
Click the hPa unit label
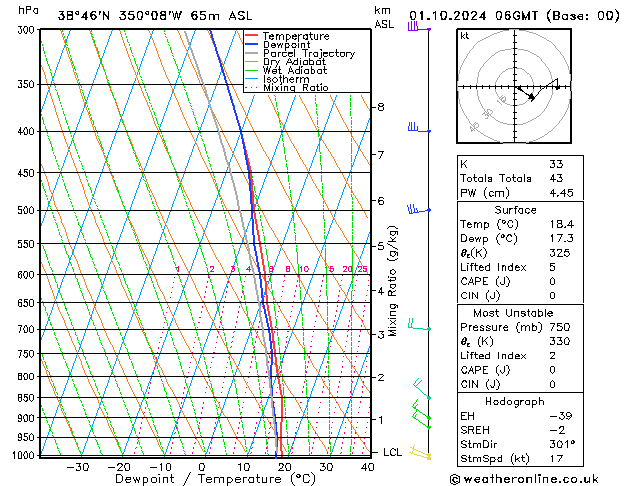(28, 10)
